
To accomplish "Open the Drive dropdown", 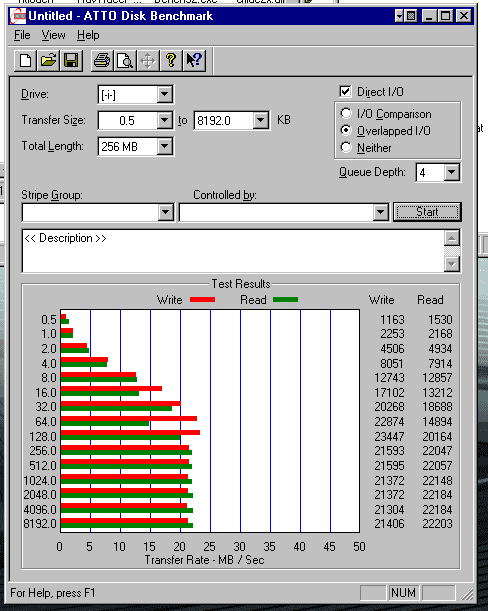I will click(165, 94).
